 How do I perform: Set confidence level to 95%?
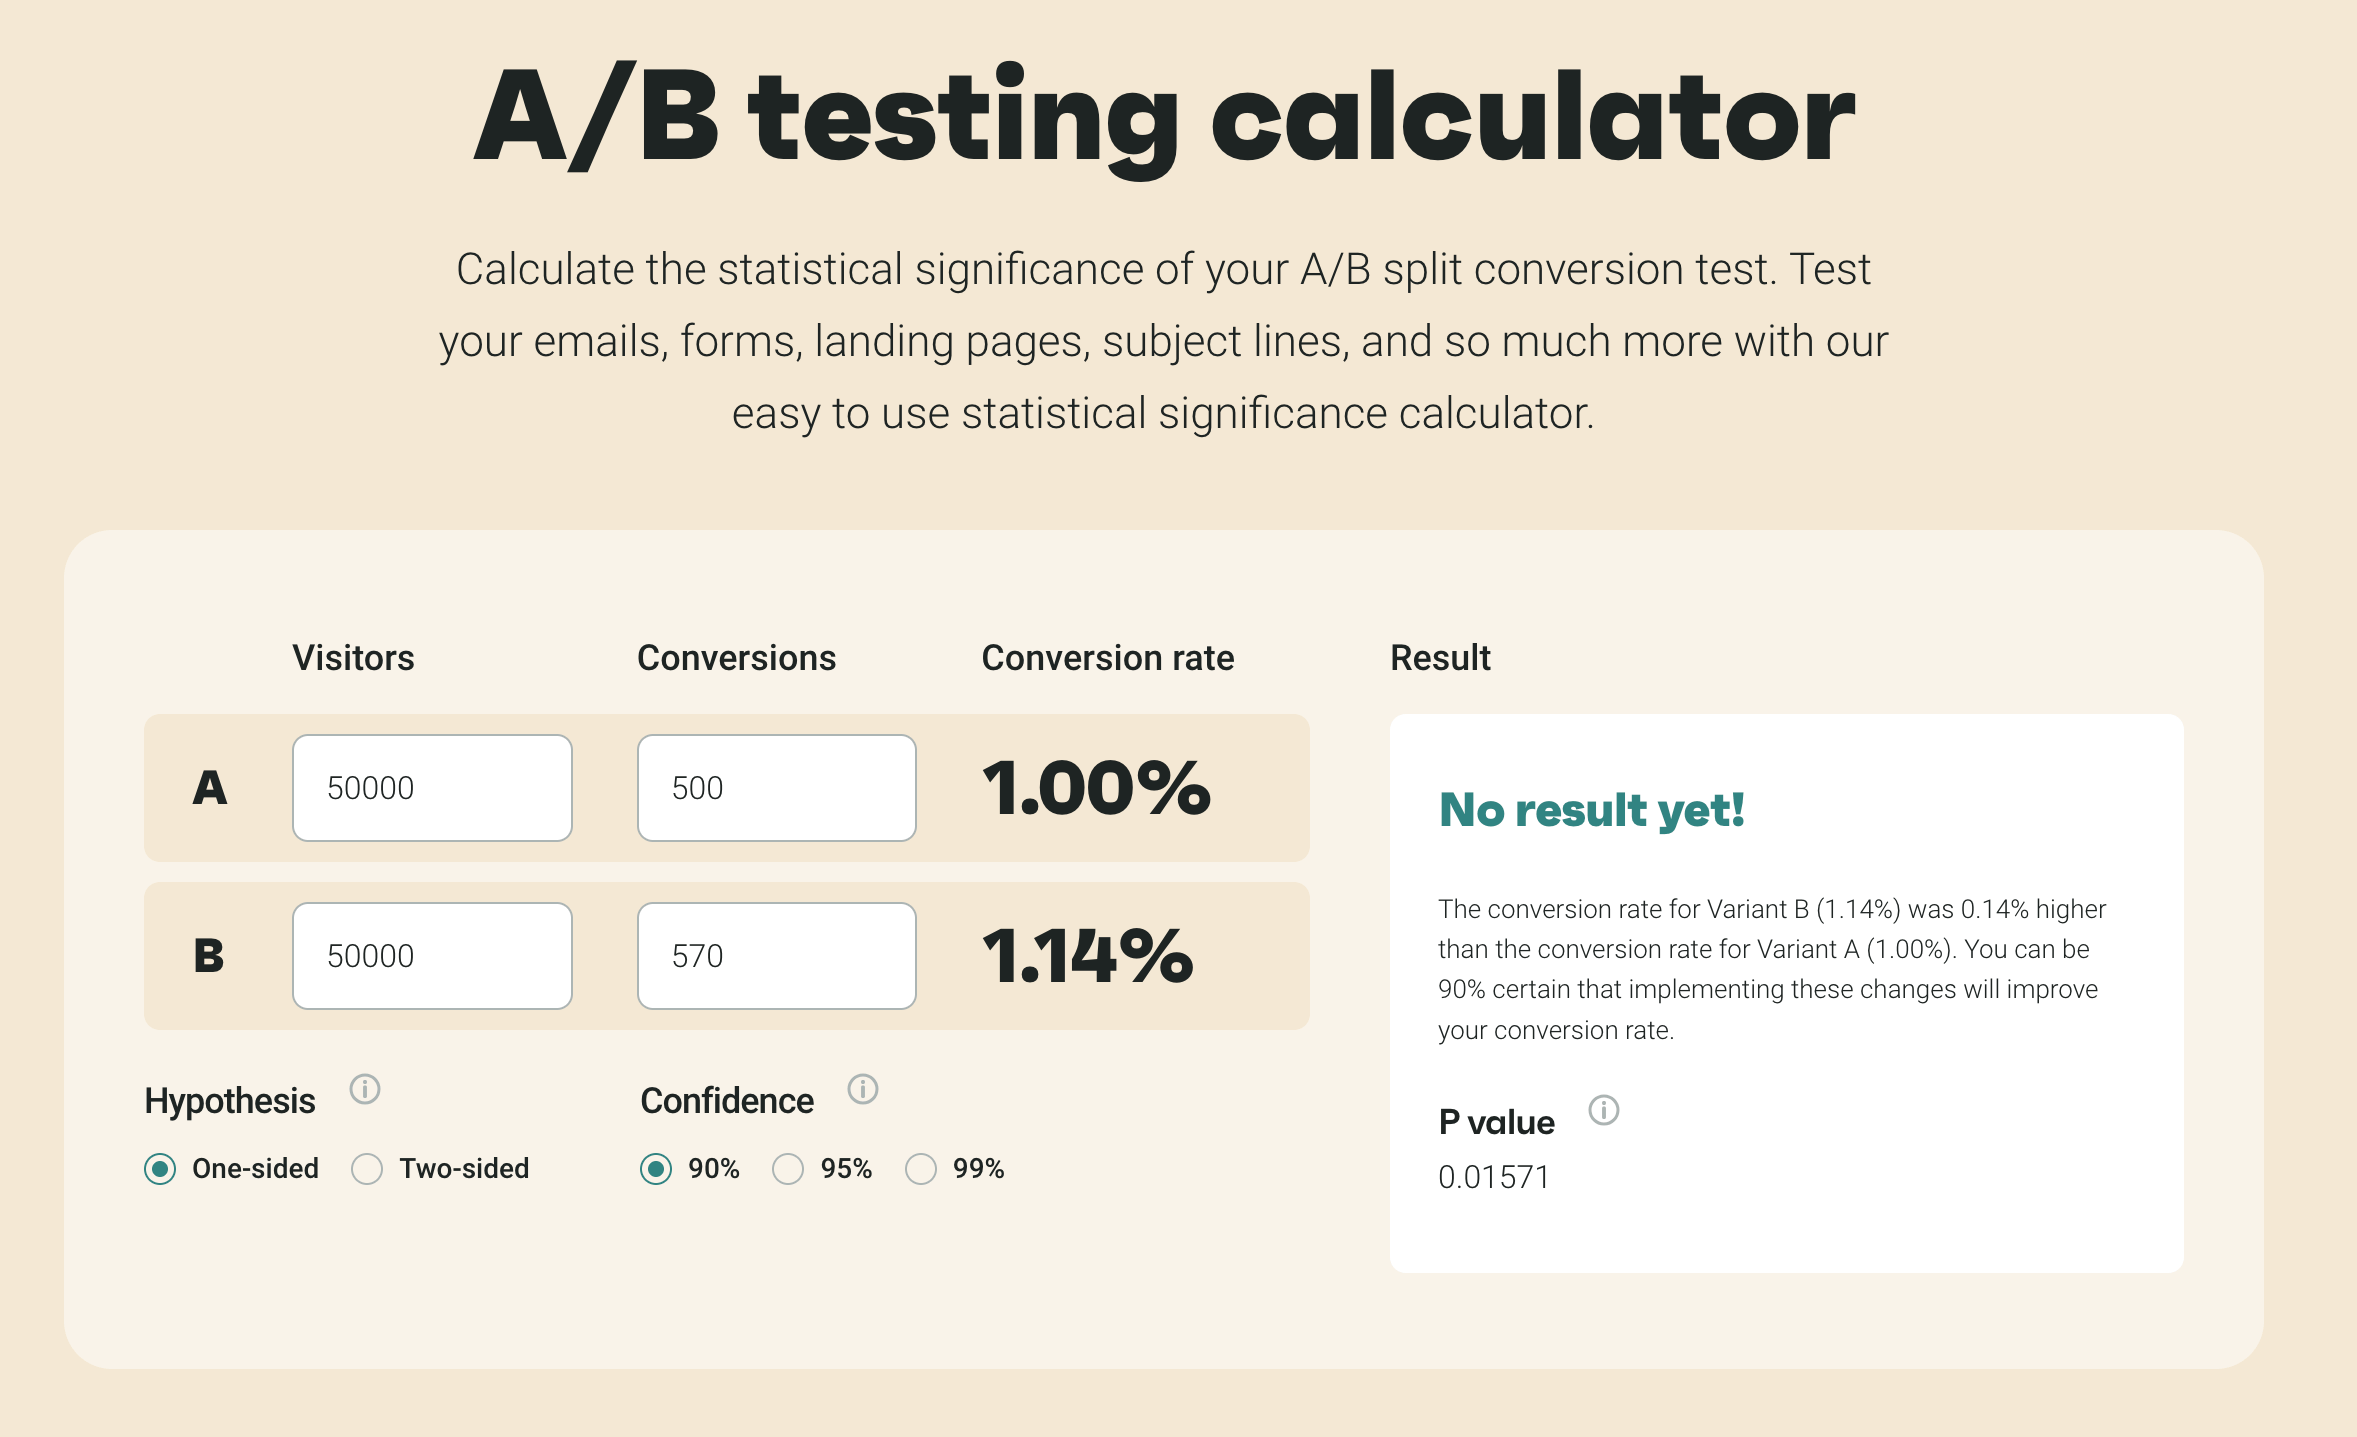coord(788,1168)
